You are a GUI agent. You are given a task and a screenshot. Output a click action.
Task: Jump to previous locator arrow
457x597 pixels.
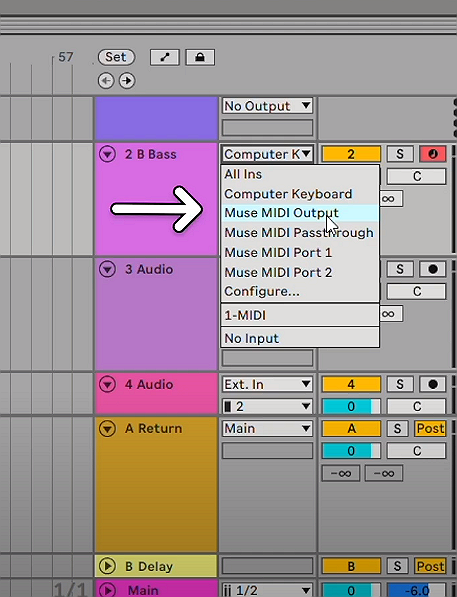point(106,81)
